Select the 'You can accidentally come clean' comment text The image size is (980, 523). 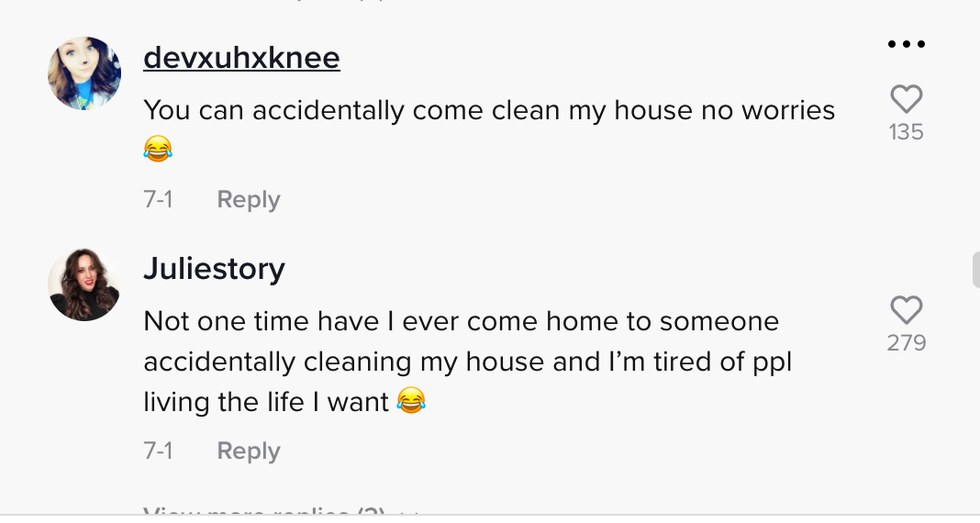(489, 110)
